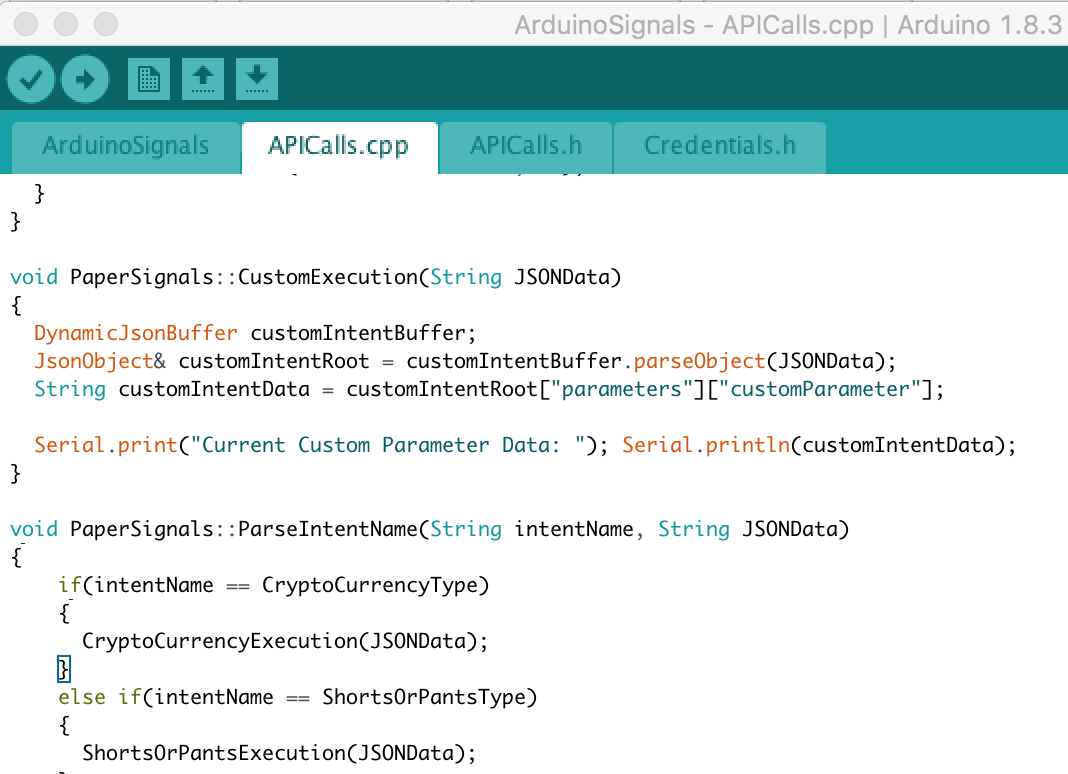Click the red close window button
This screenshot has width=1068, height=774.
[x=26, y=25]
